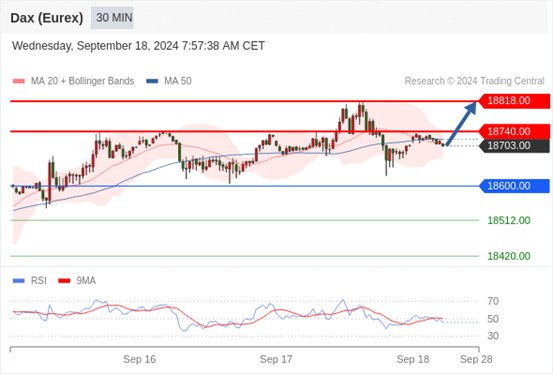Click the 18420.00 support level label

tap(509, 256)
